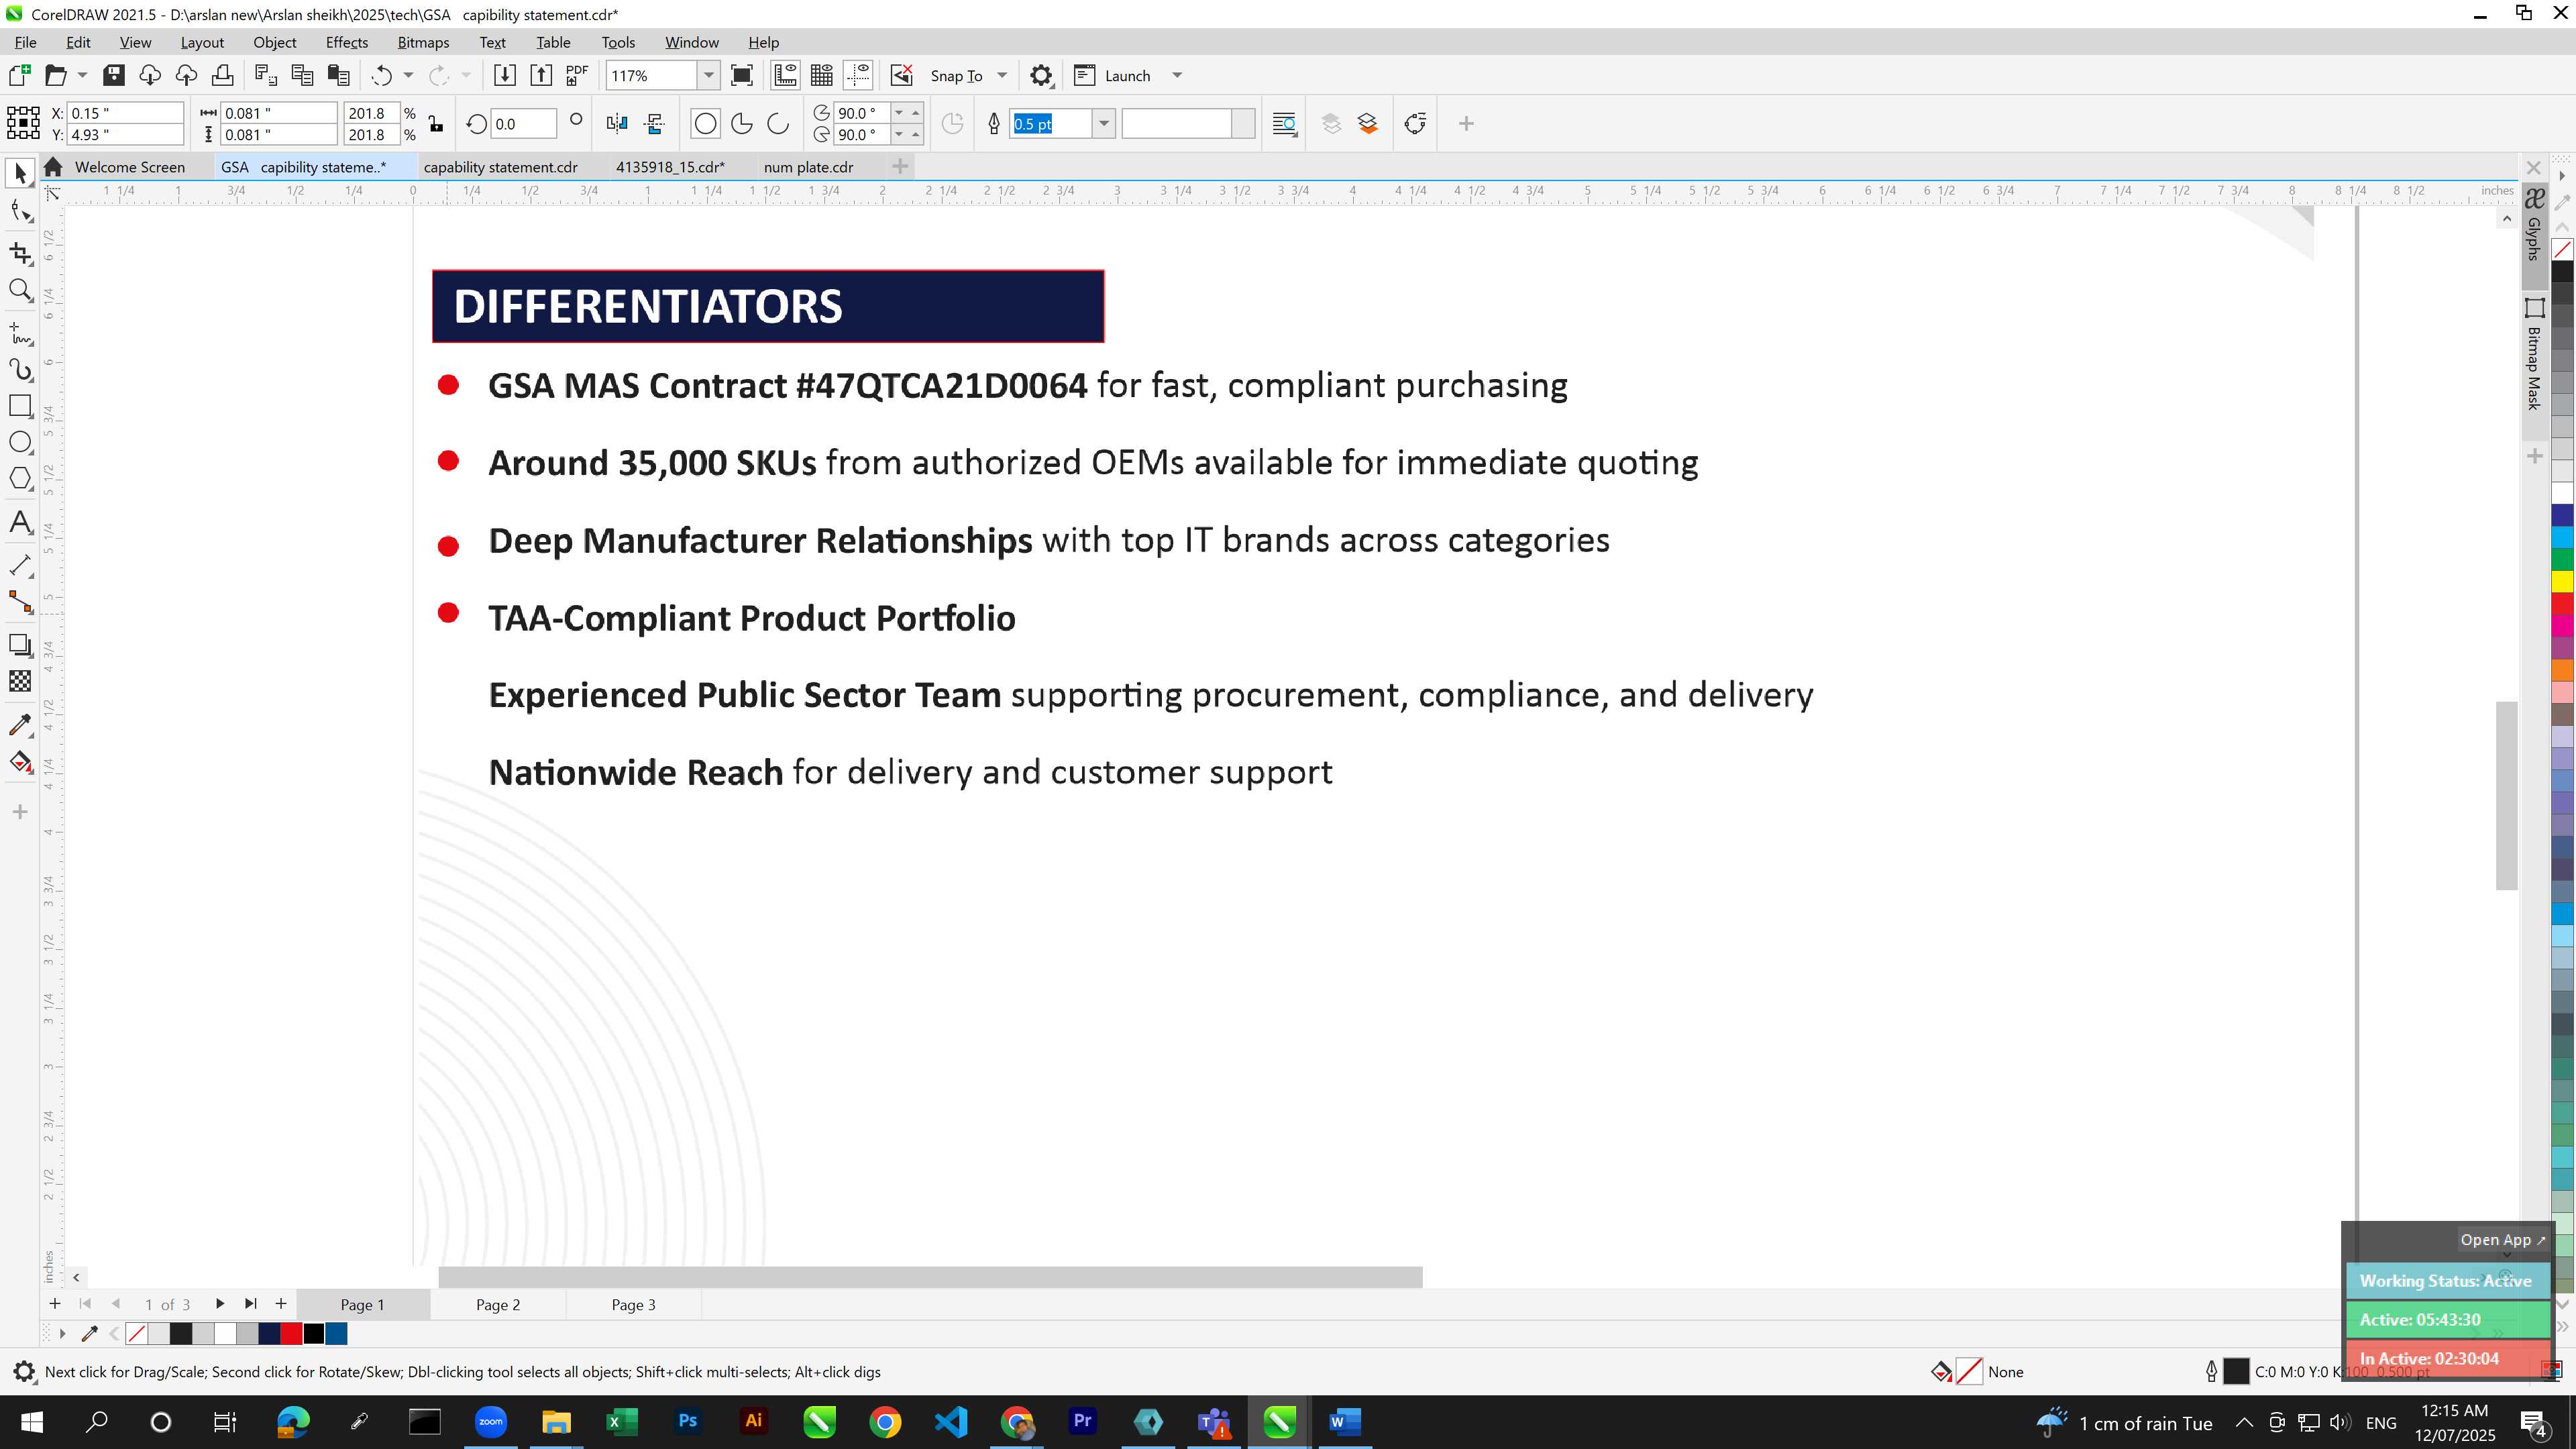Select the Pick tool in toolbox
Viewport: 2576px width, 1449px height.
tap(20, 173)
